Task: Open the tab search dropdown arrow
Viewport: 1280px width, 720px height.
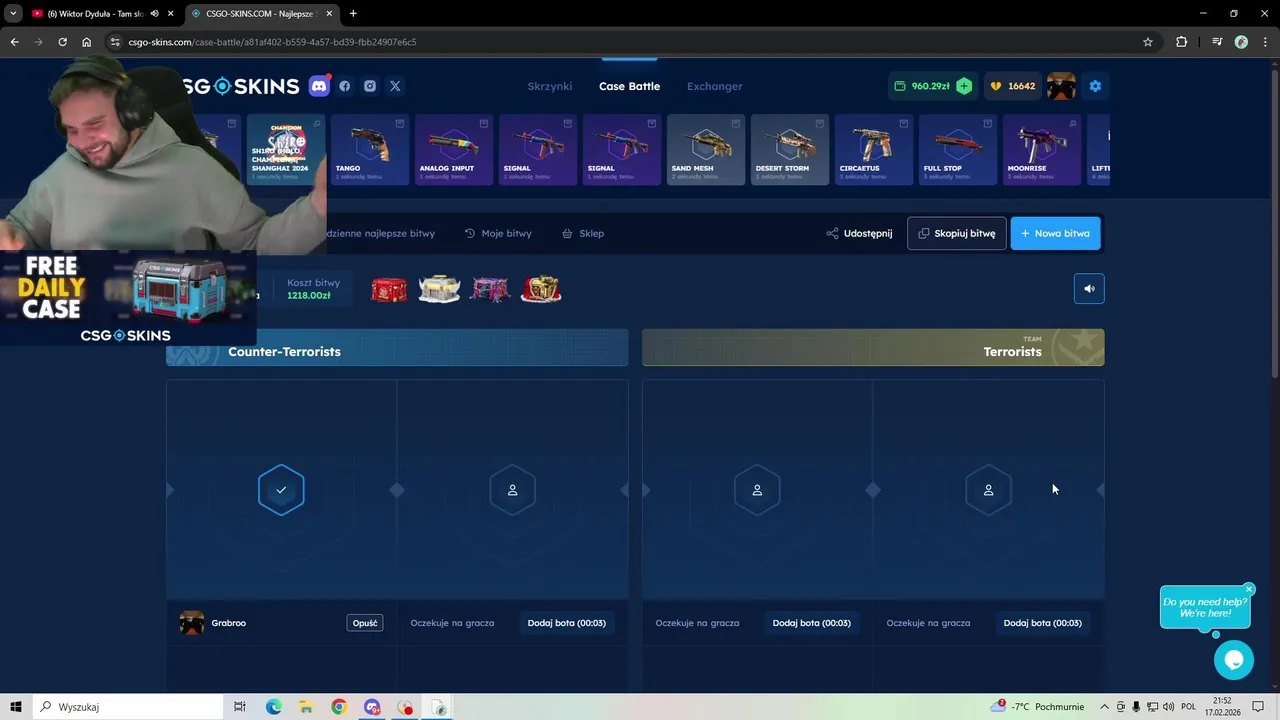Action: tap(13, 14)
